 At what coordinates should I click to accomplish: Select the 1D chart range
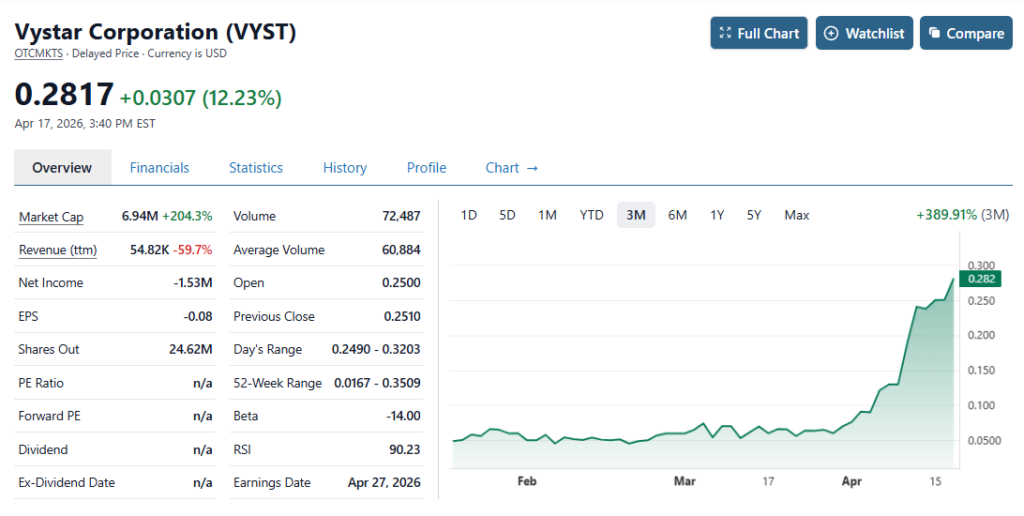click(468, 215)
